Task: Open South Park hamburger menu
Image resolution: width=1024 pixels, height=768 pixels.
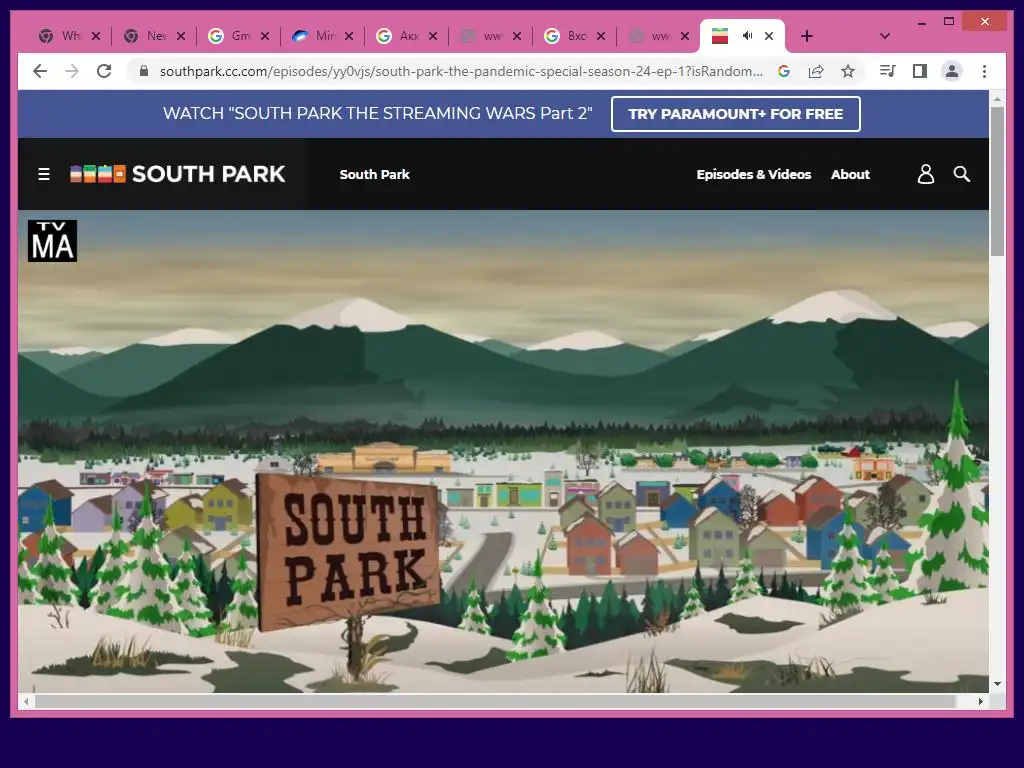Action: coord(44,174)
